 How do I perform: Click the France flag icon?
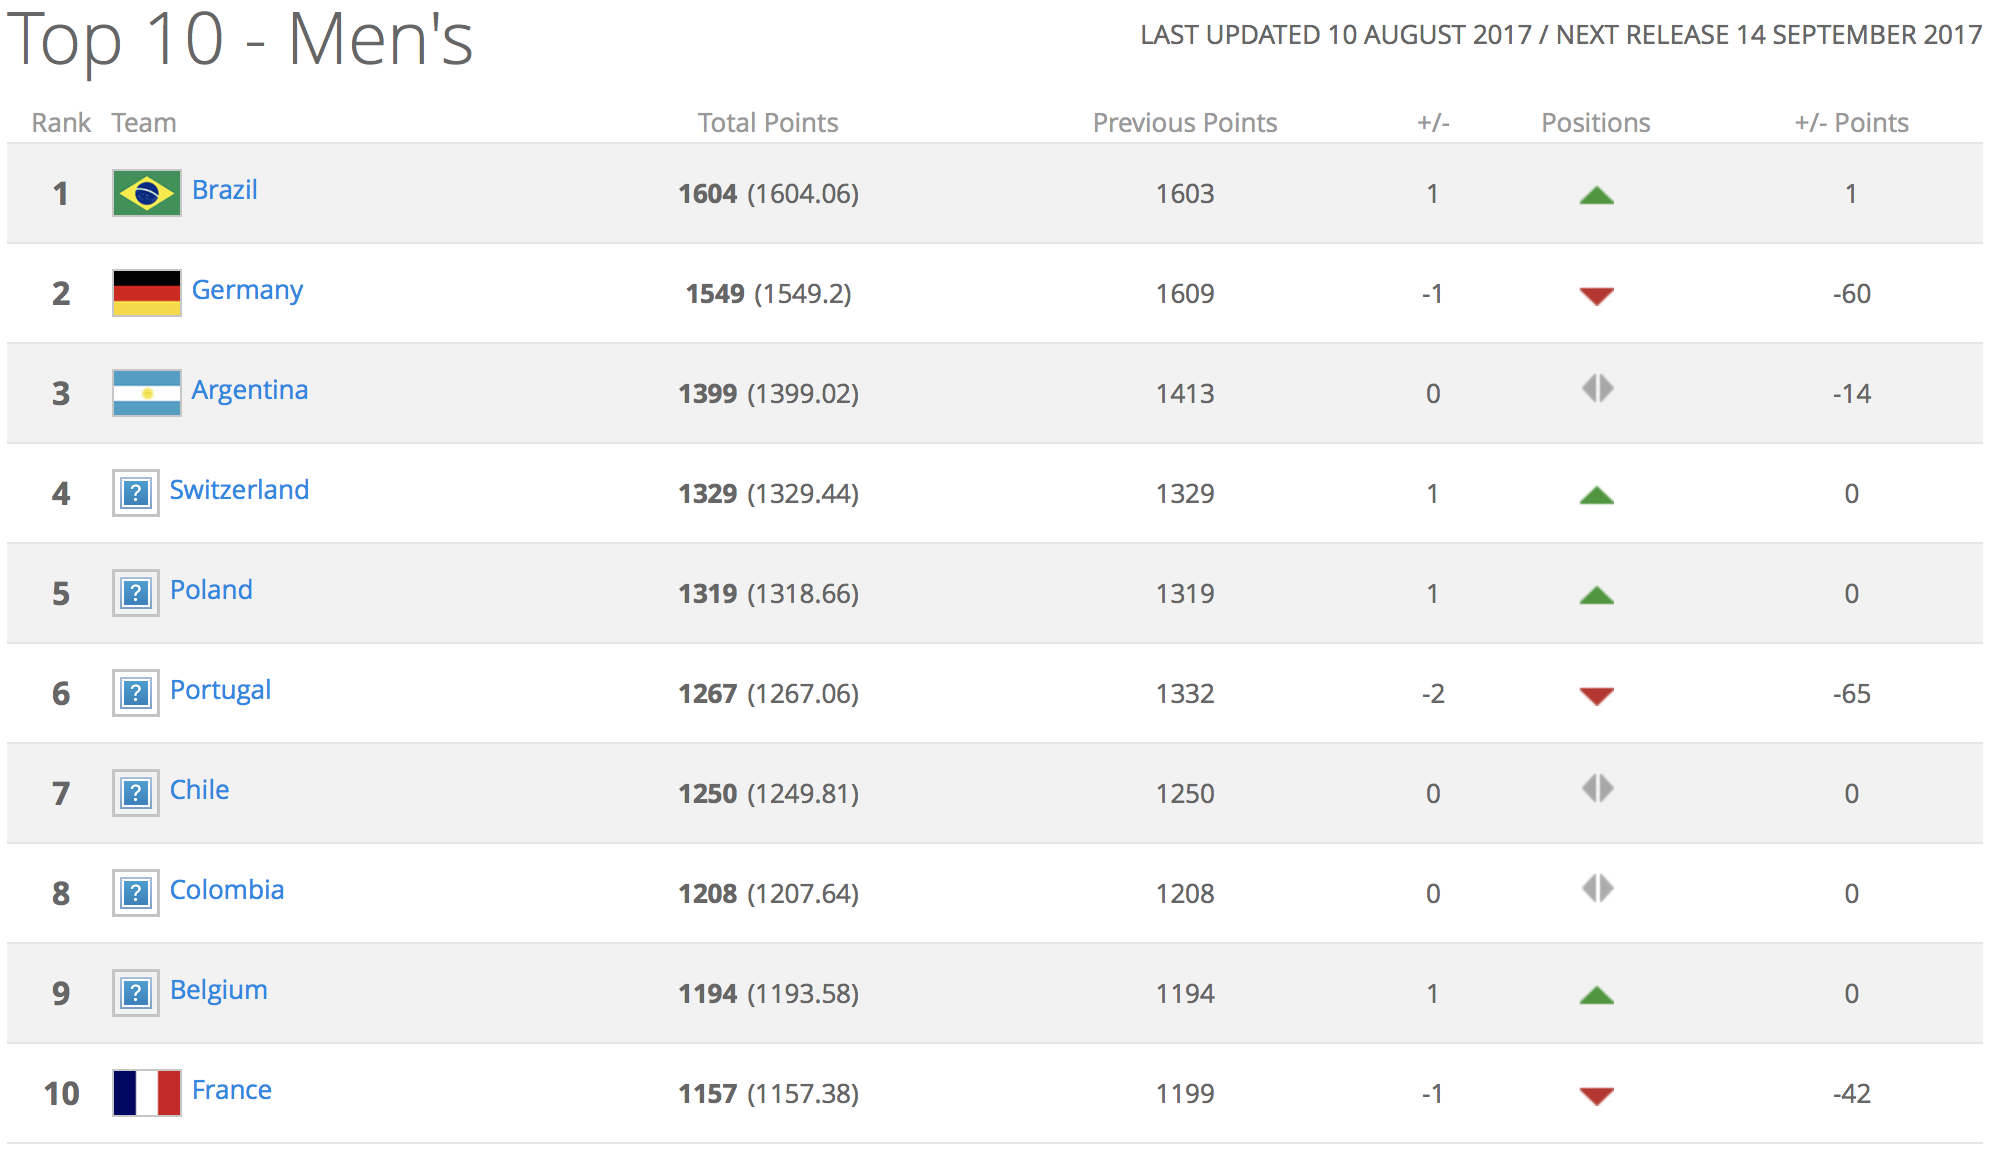[x=147, y=1093]
